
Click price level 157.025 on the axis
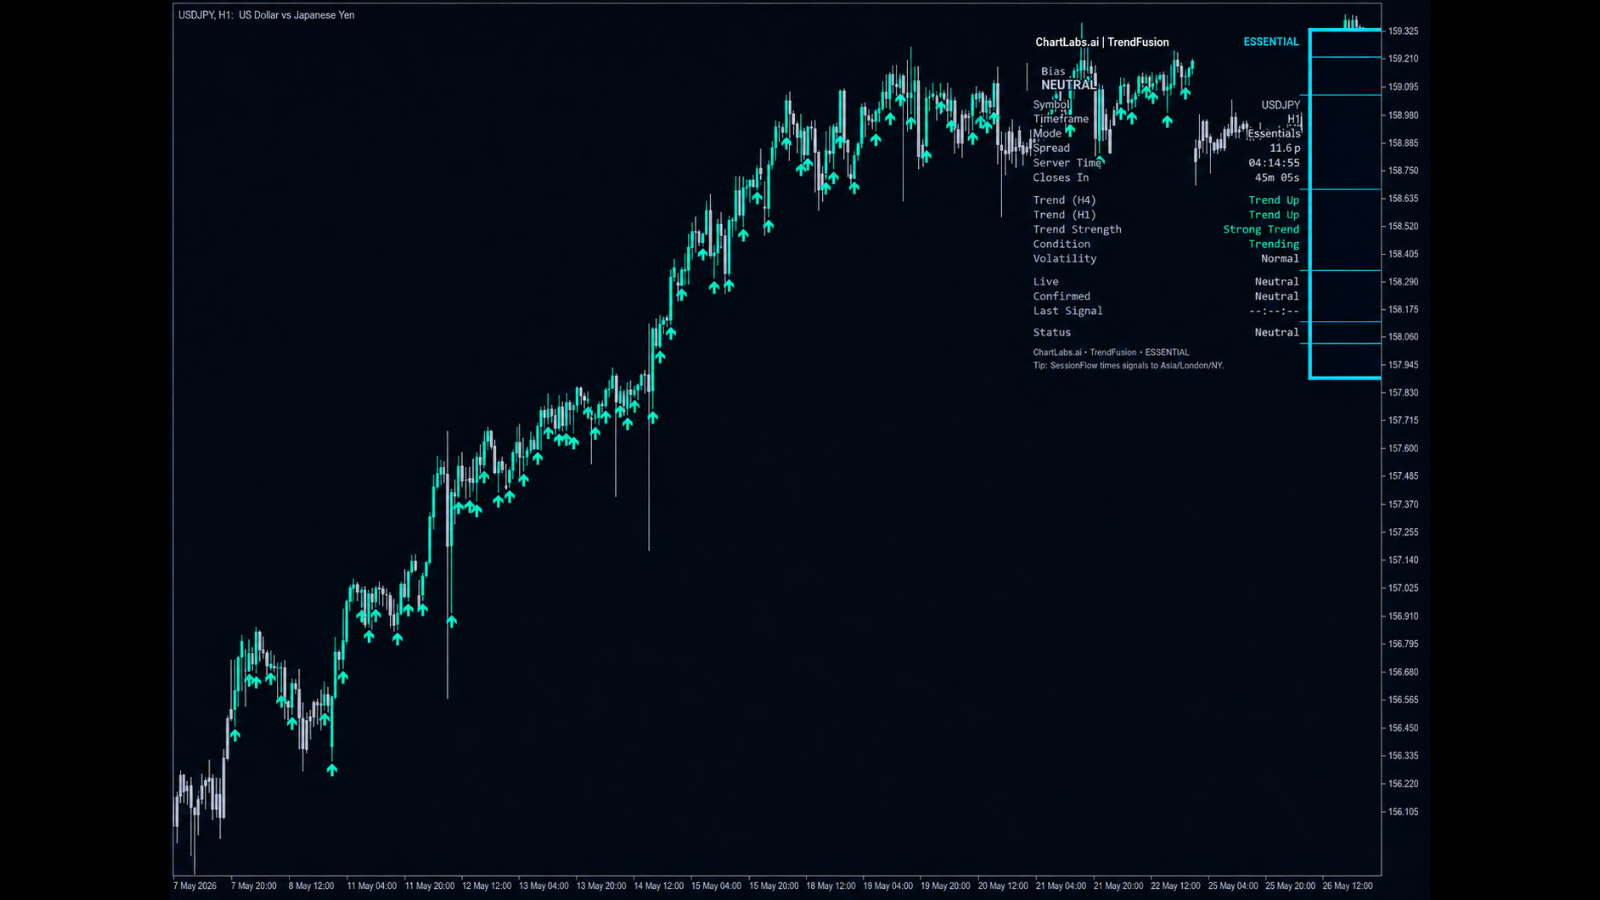pyautogui.click(x=1403, y=588)
